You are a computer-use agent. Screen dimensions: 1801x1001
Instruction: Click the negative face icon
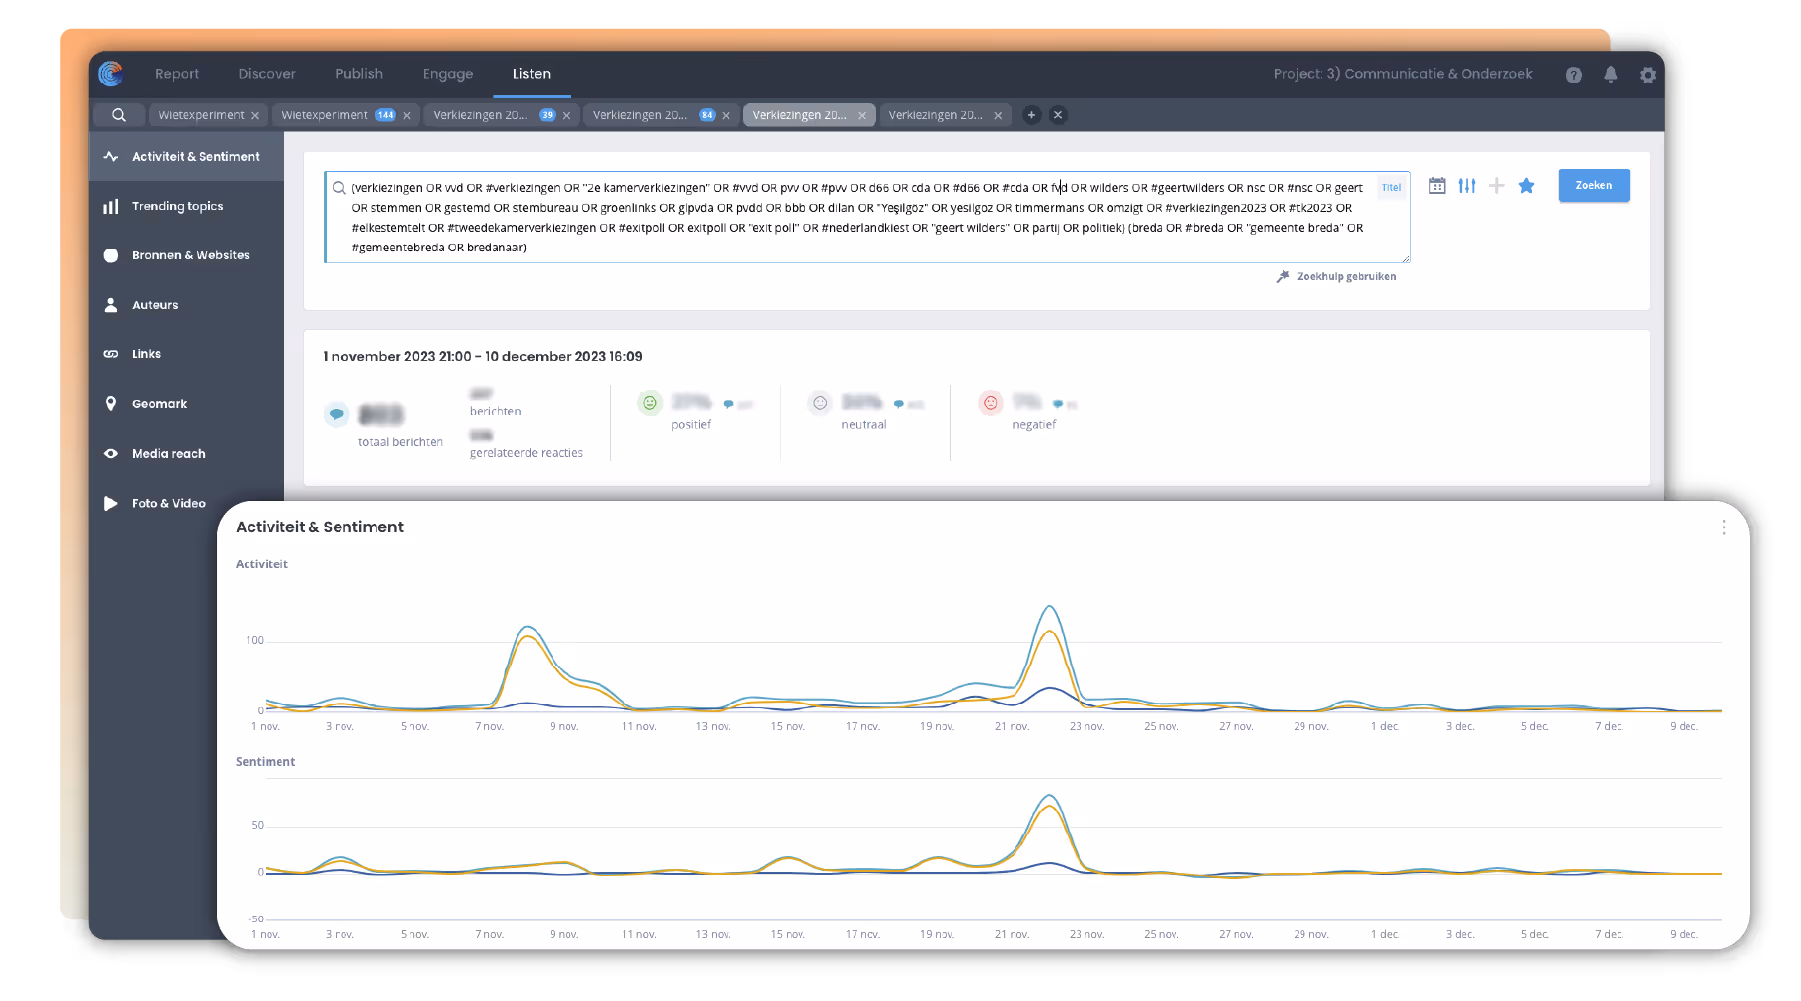tap(990, 402)
